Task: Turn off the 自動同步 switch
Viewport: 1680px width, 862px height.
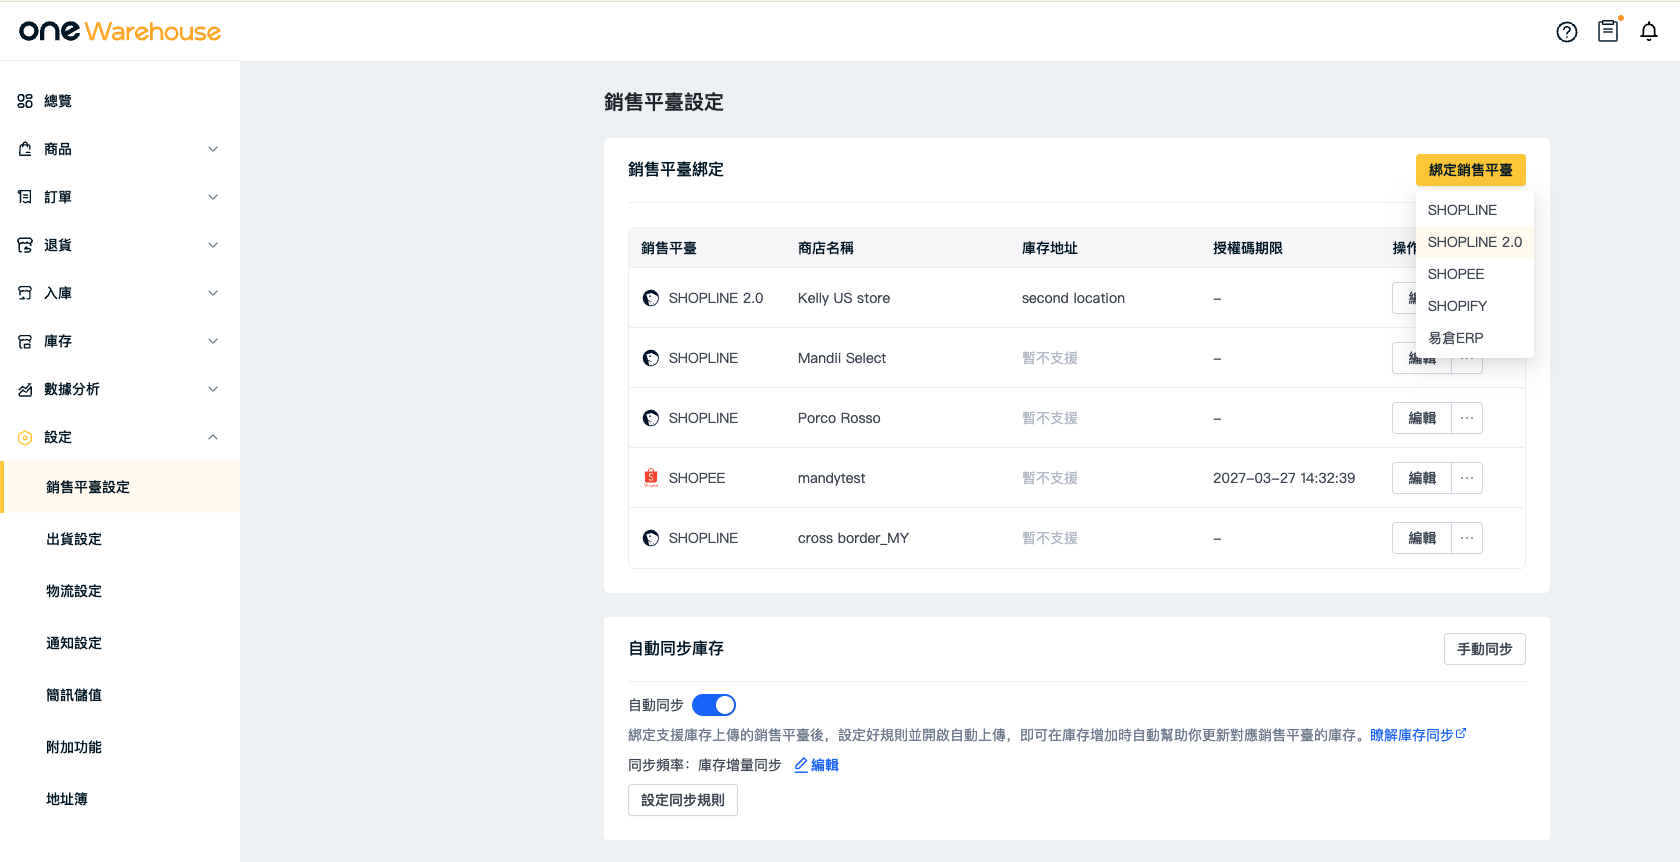Action: (x=714, y=705)
